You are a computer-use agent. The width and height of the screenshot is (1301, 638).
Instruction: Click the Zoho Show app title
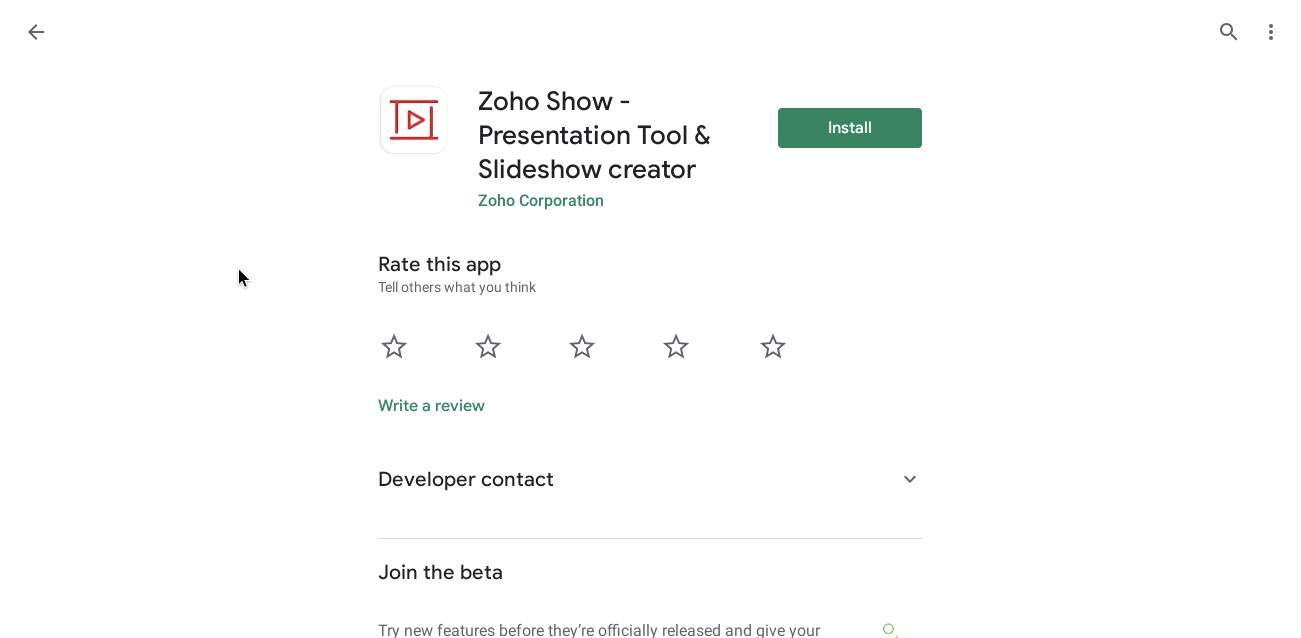click(594, 135)
